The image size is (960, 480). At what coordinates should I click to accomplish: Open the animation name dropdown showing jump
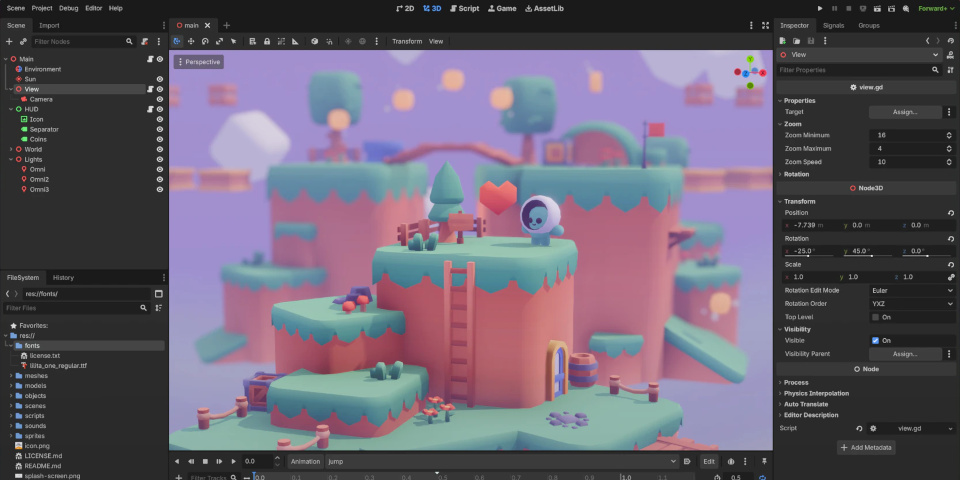[500, 461]
